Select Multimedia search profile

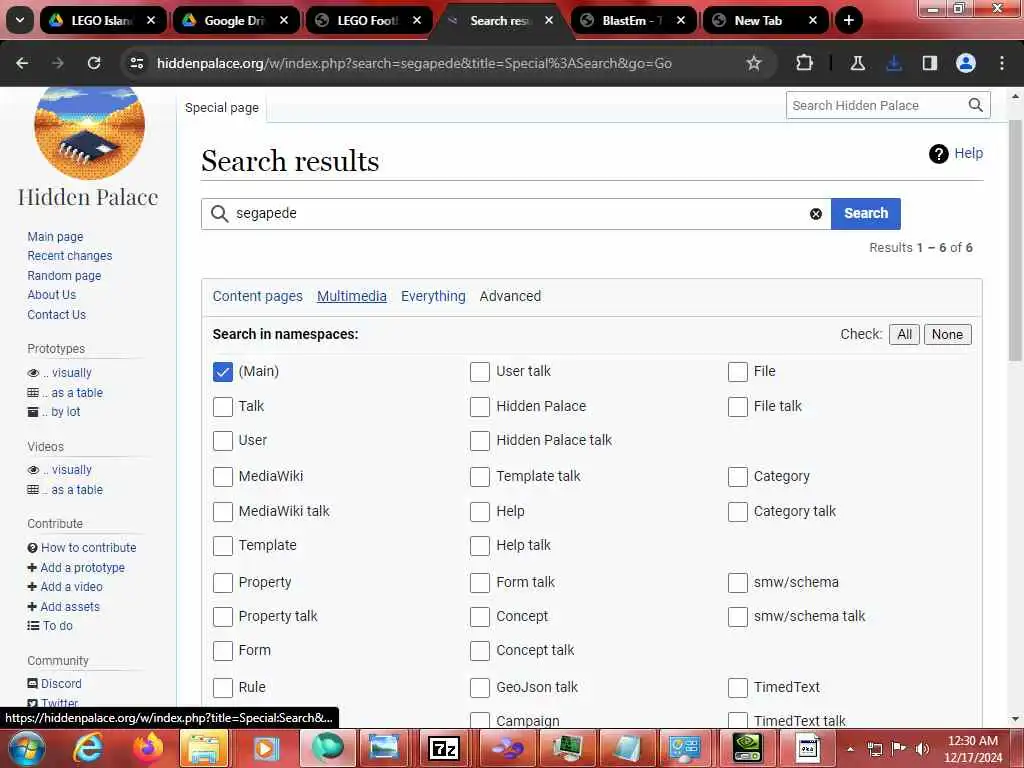point(351,296)
